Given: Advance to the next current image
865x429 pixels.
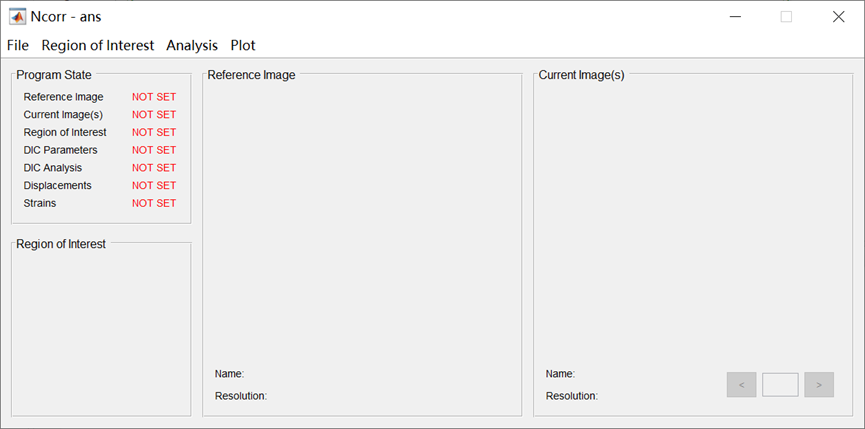Looking at the screenshot, I should (x=819, y=384).
